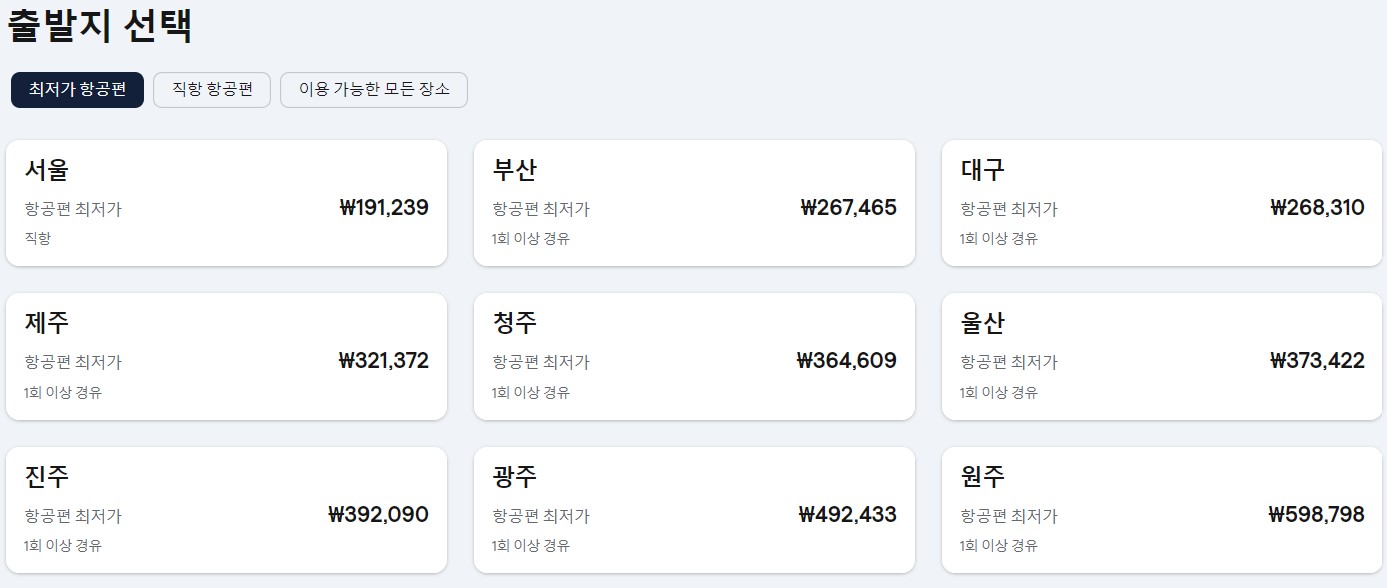
Task: Choose 이용 가능한 모든 장소 filter option
Action: pyautogui.click(x=374, y=89)
